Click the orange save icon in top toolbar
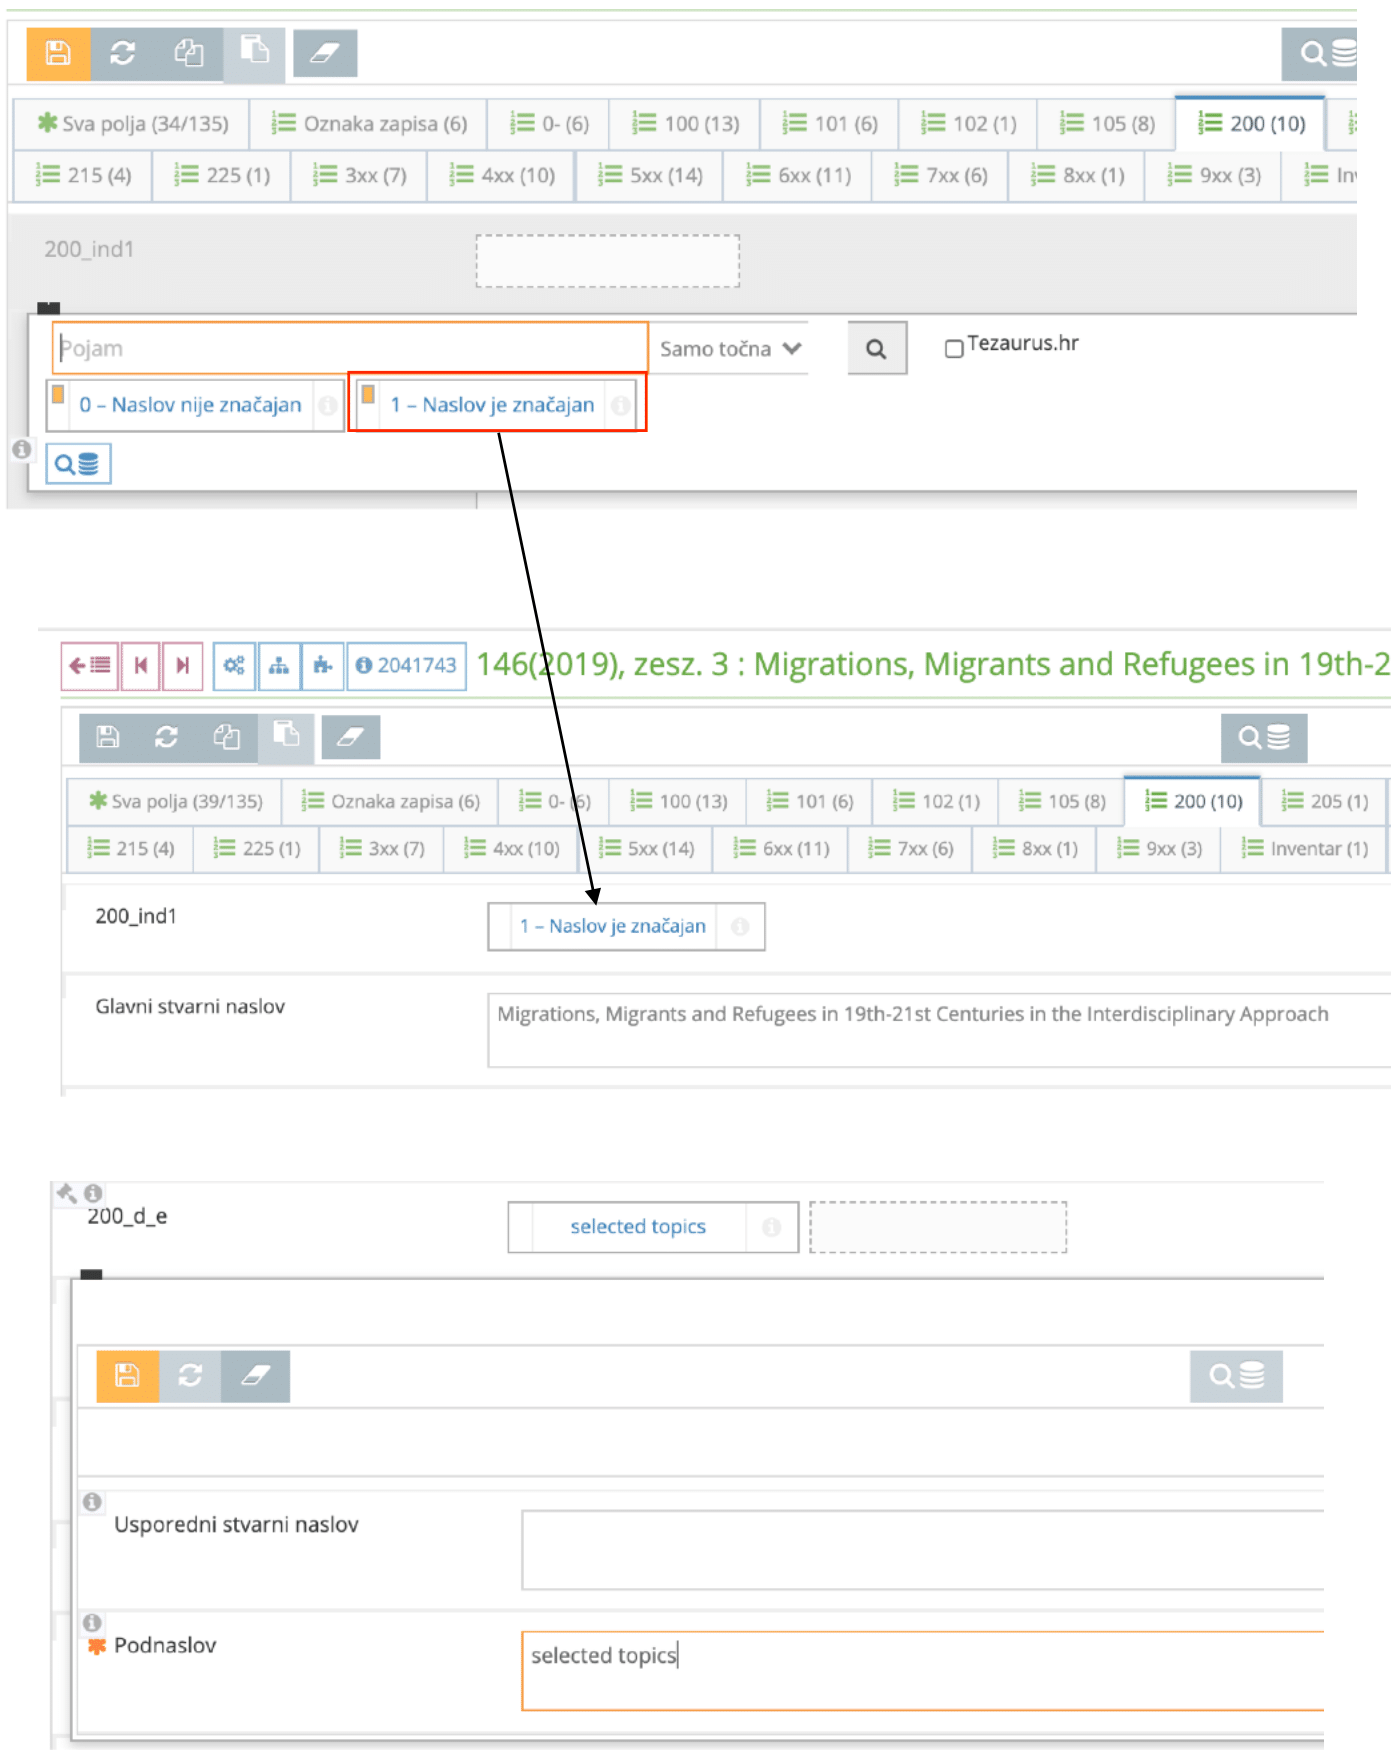 pyautogui.click(x=58, y=53)
